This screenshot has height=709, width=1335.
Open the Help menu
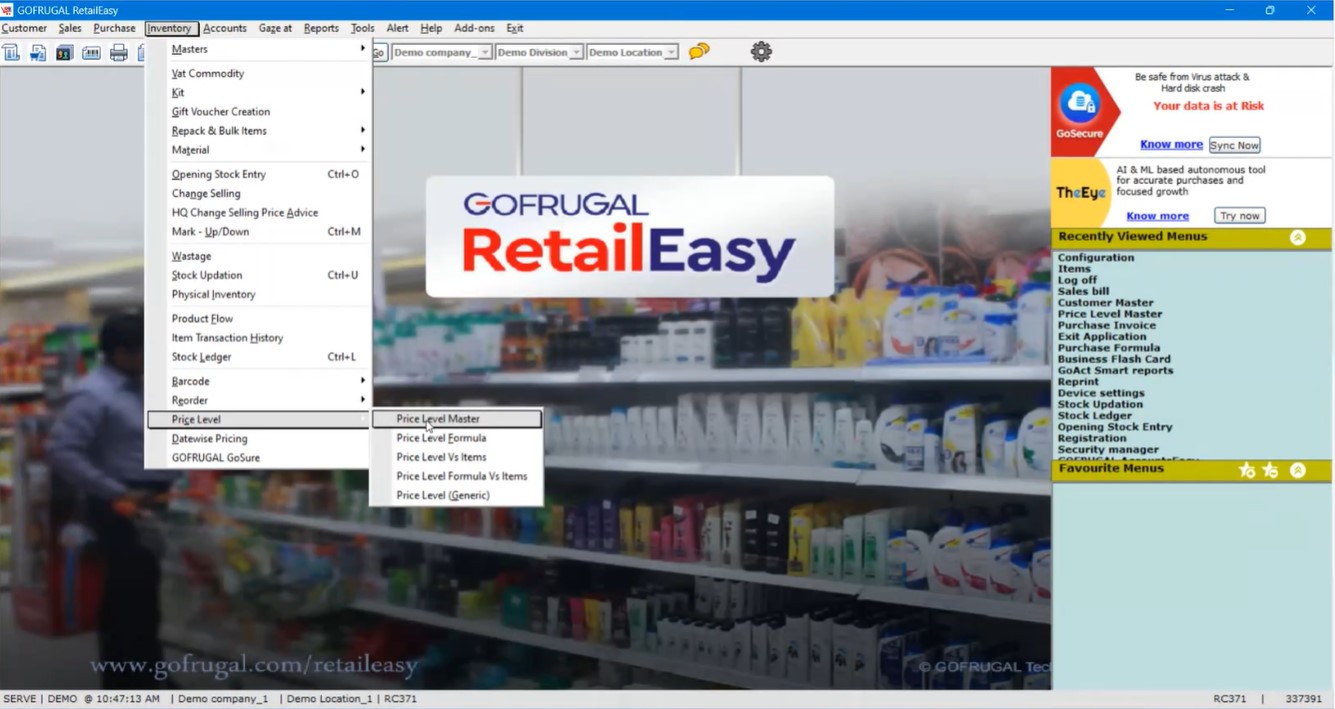[431, 28]
